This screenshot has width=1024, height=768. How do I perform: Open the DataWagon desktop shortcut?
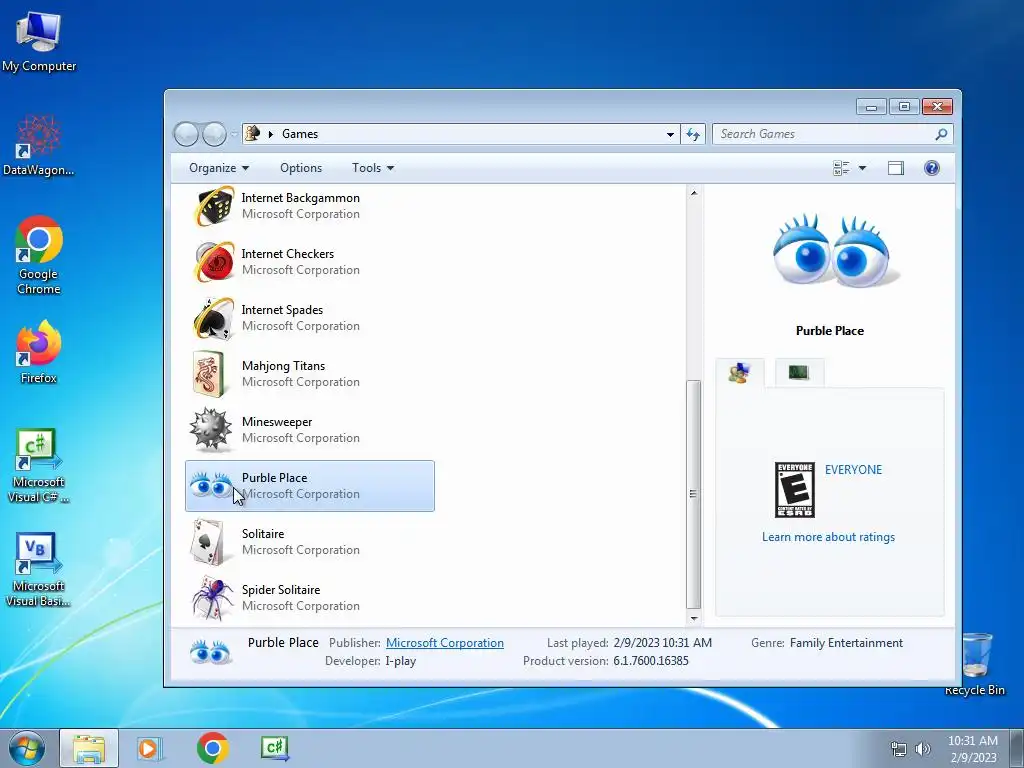point(39,145)
